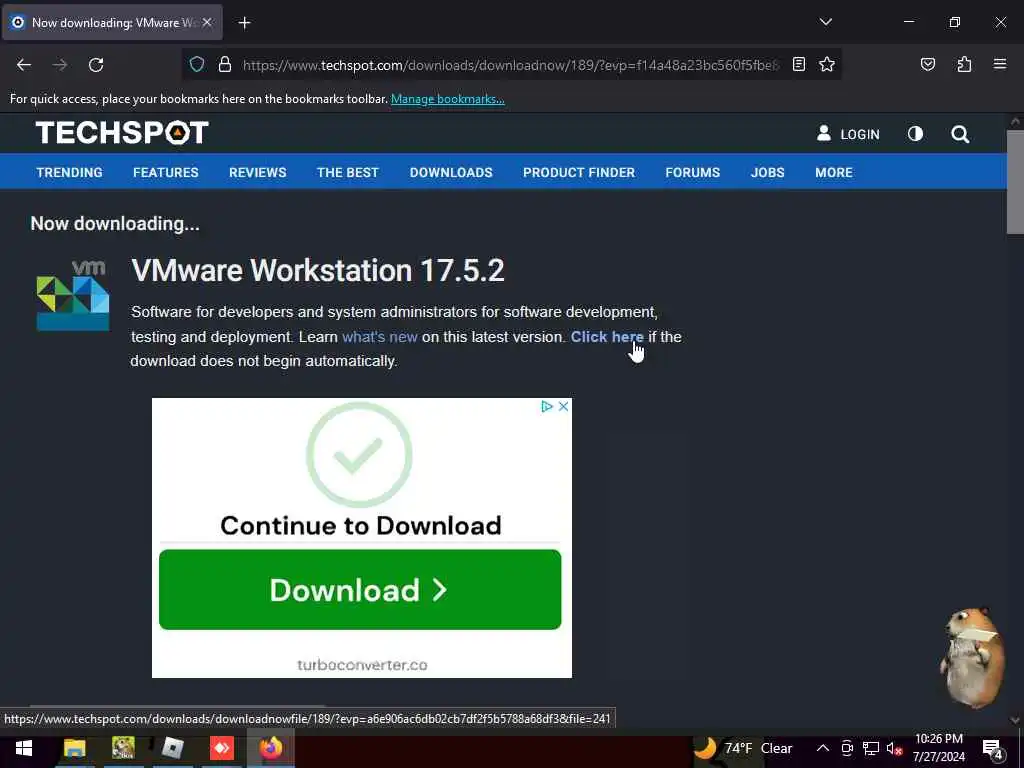Bookmark this page with the star icon
The height and width of the screenshot is (768, 1024).
click(x=827, y=64)
